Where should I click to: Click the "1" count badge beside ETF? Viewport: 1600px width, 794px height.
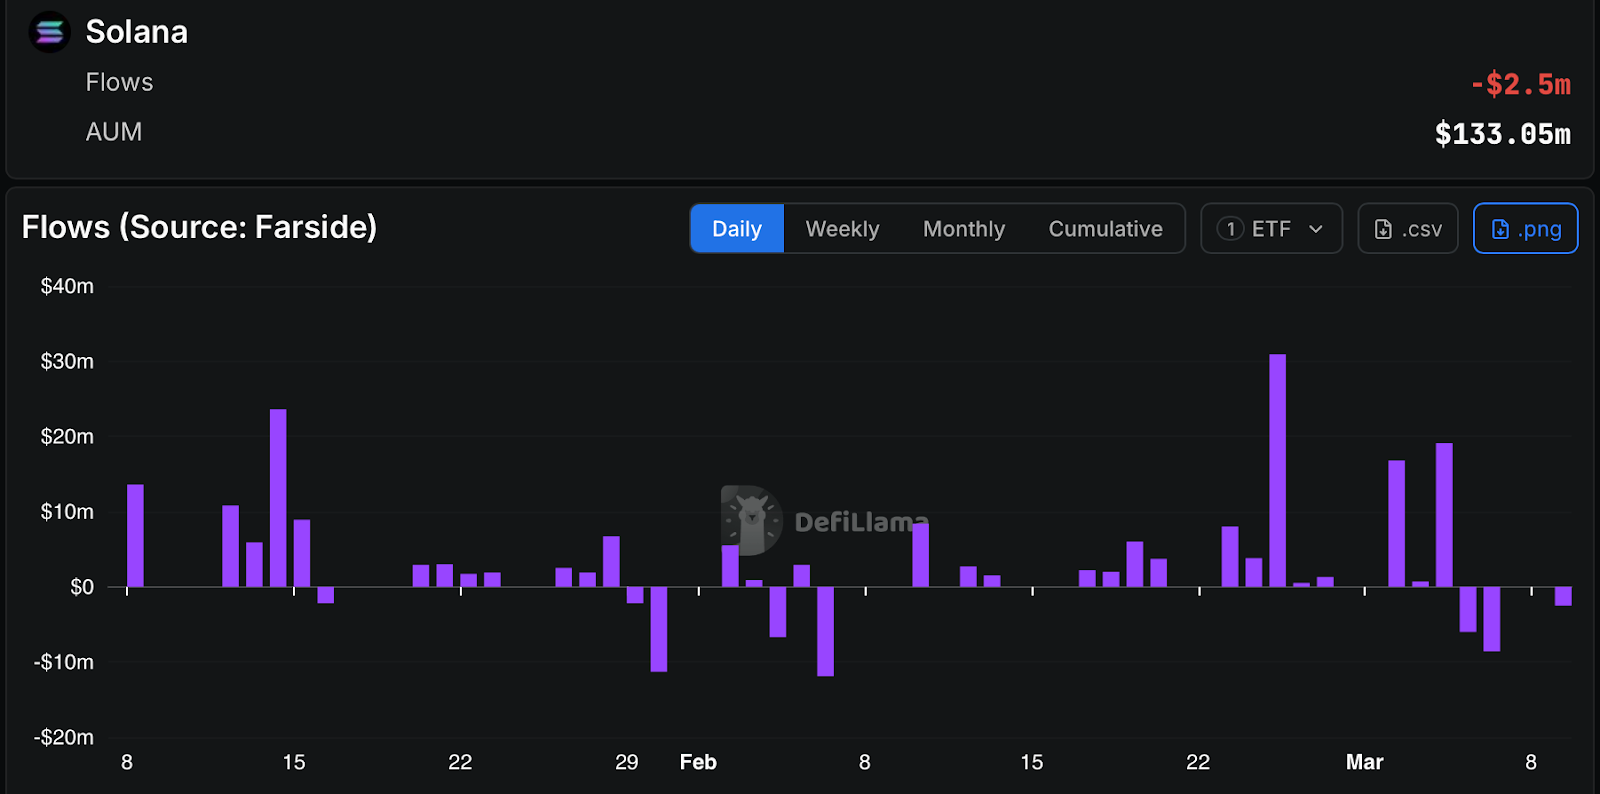pyautogui.click(x=1230, y=229)
